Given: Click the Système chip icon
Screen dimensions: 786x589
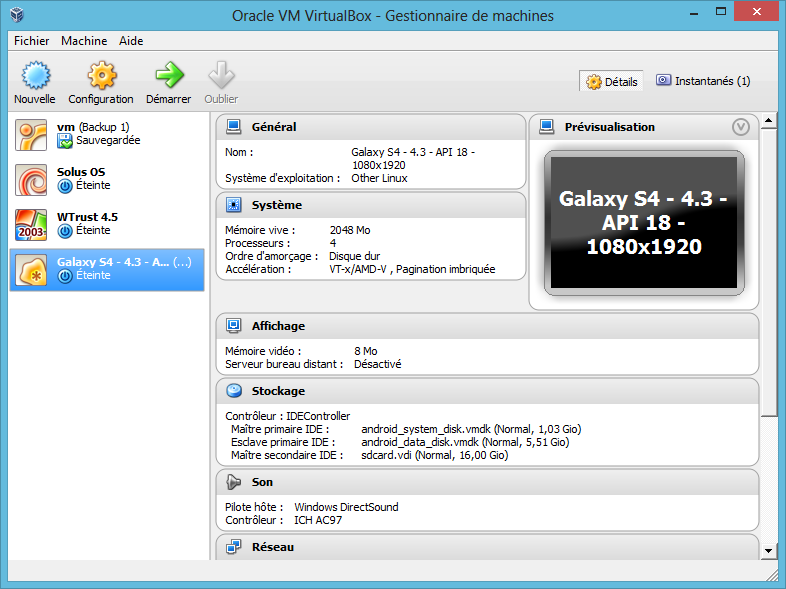Looking at the screenshot, I should point(233,205).
